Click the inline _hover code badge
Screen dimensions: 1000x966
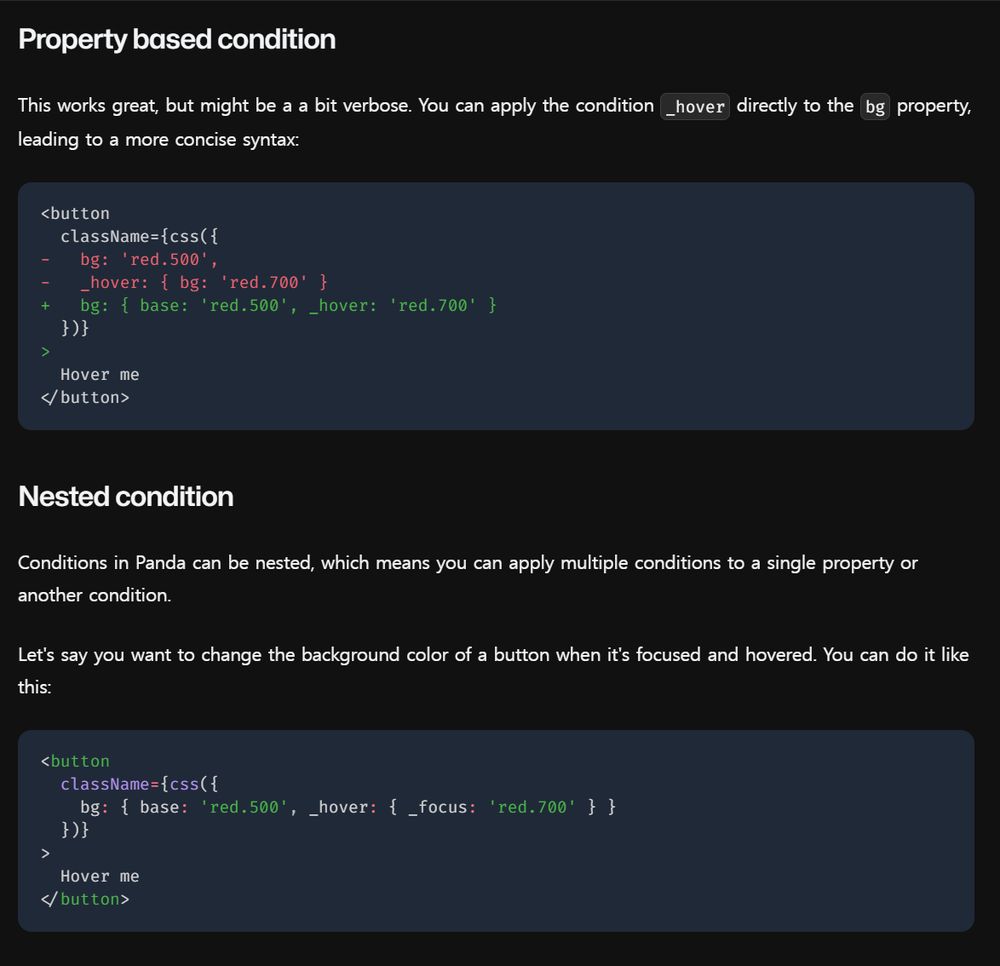click(695, 106)
